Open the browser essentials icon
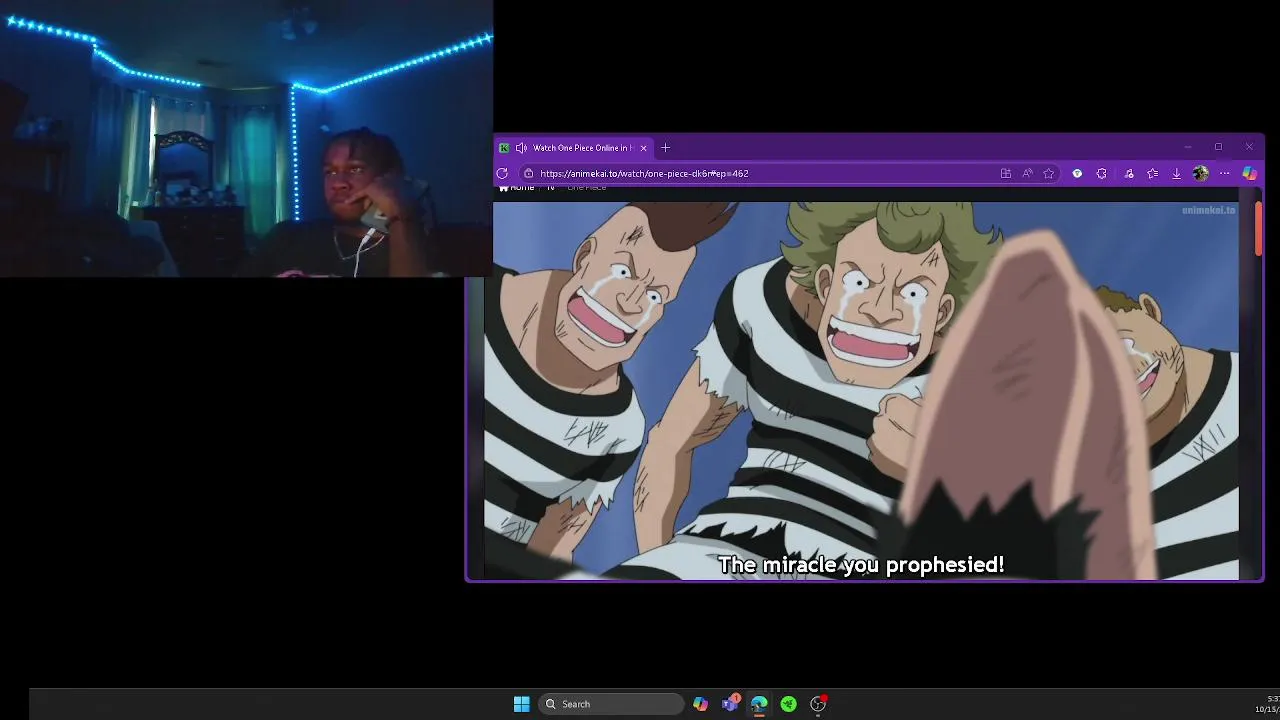This screenshot has width=1280, height=720. [1128, 173]
